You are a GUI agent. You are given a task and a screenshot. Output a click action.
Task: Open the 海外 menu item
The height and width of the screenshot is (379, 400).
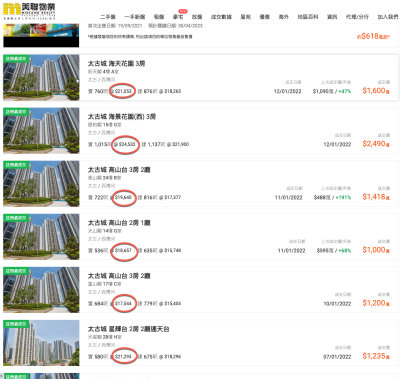point(283,17)
